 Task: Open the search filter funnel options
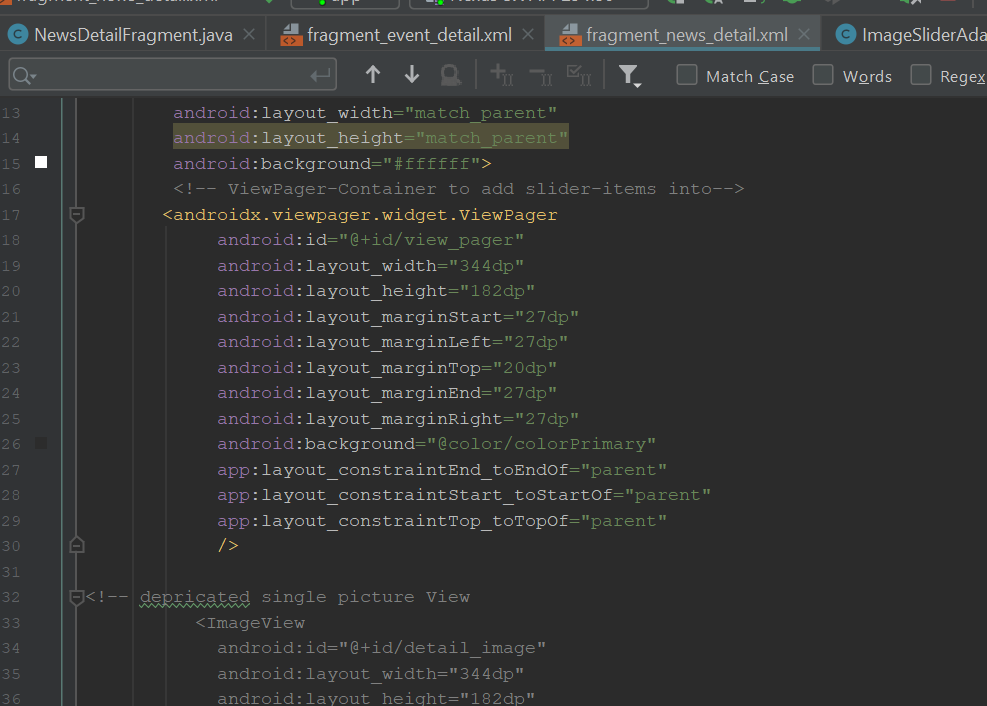[629, 75]
